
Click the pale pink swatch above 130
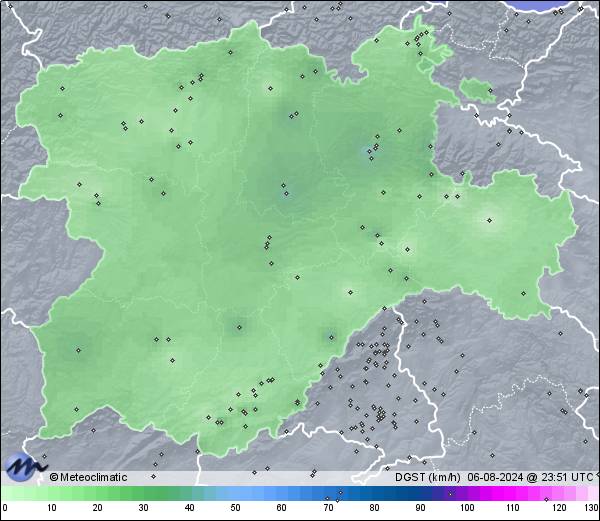(594, 493)
